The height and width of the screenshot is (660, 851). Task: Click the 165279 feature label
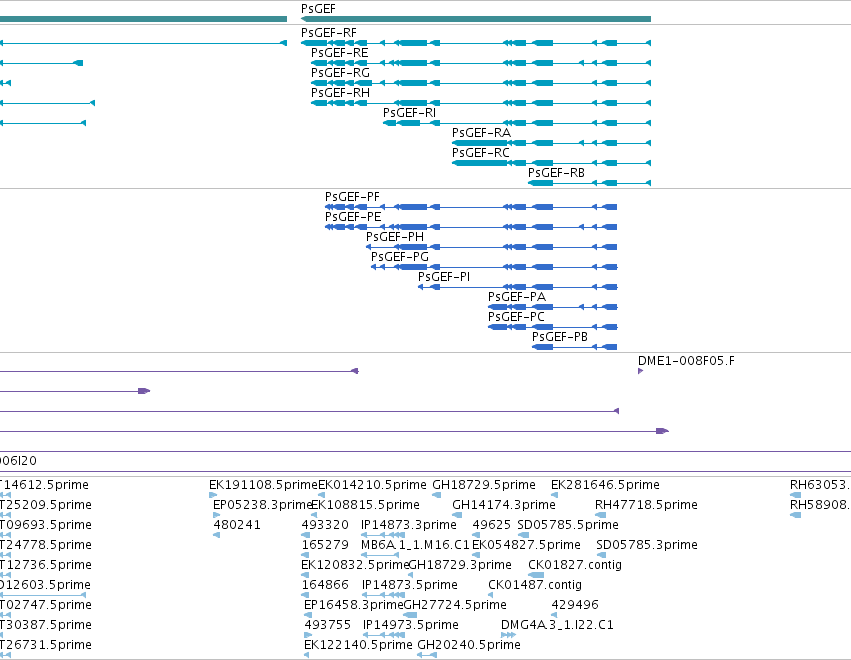click(x=325, y=545)
